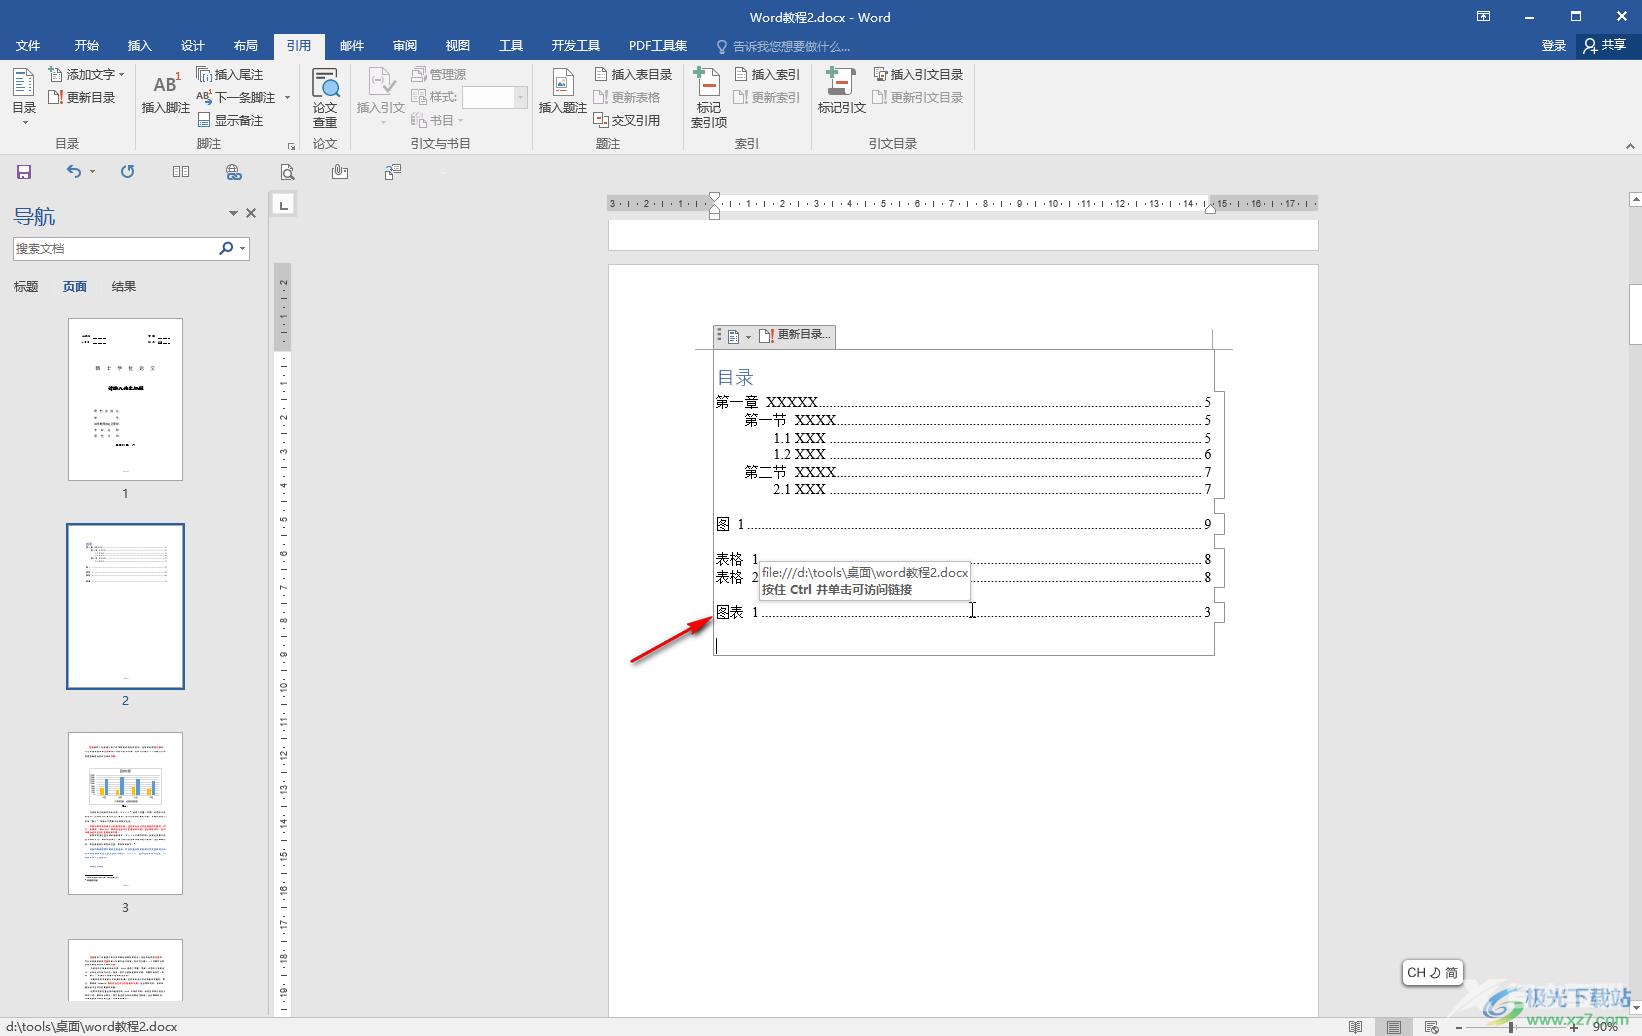Screen dimensions: 1642x1036
Task: Click 下一条脚注 button
Action: click(x=236, y=97)
